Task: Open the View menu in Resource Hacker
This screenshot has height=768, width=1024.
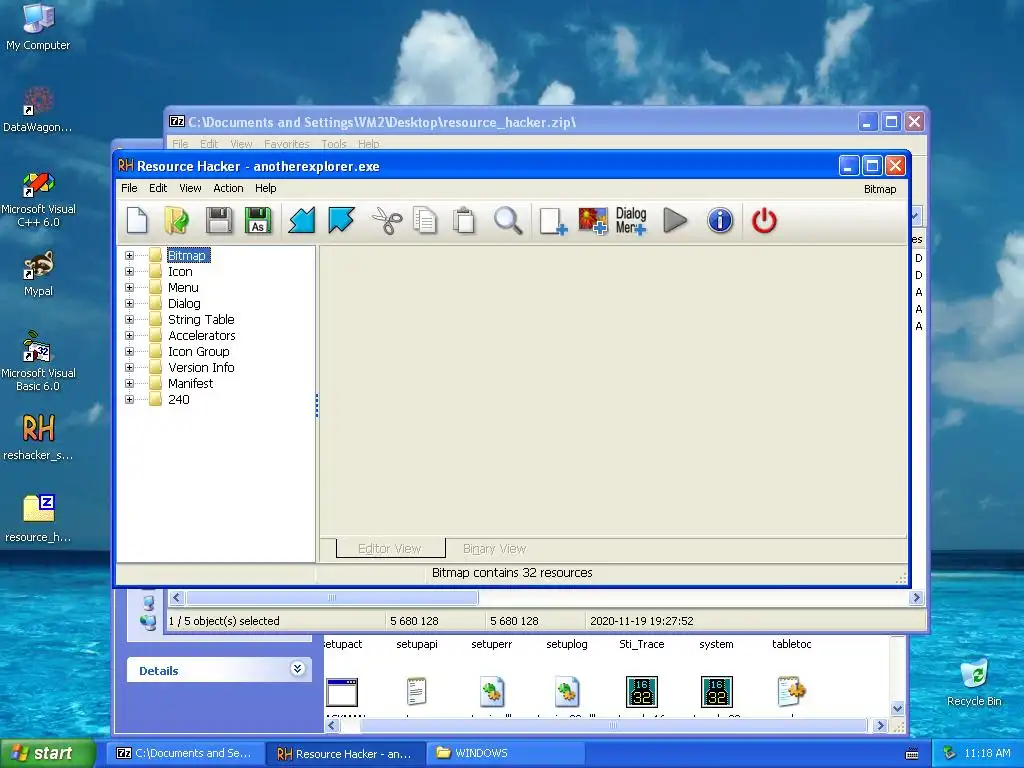Action: point(190,188)
